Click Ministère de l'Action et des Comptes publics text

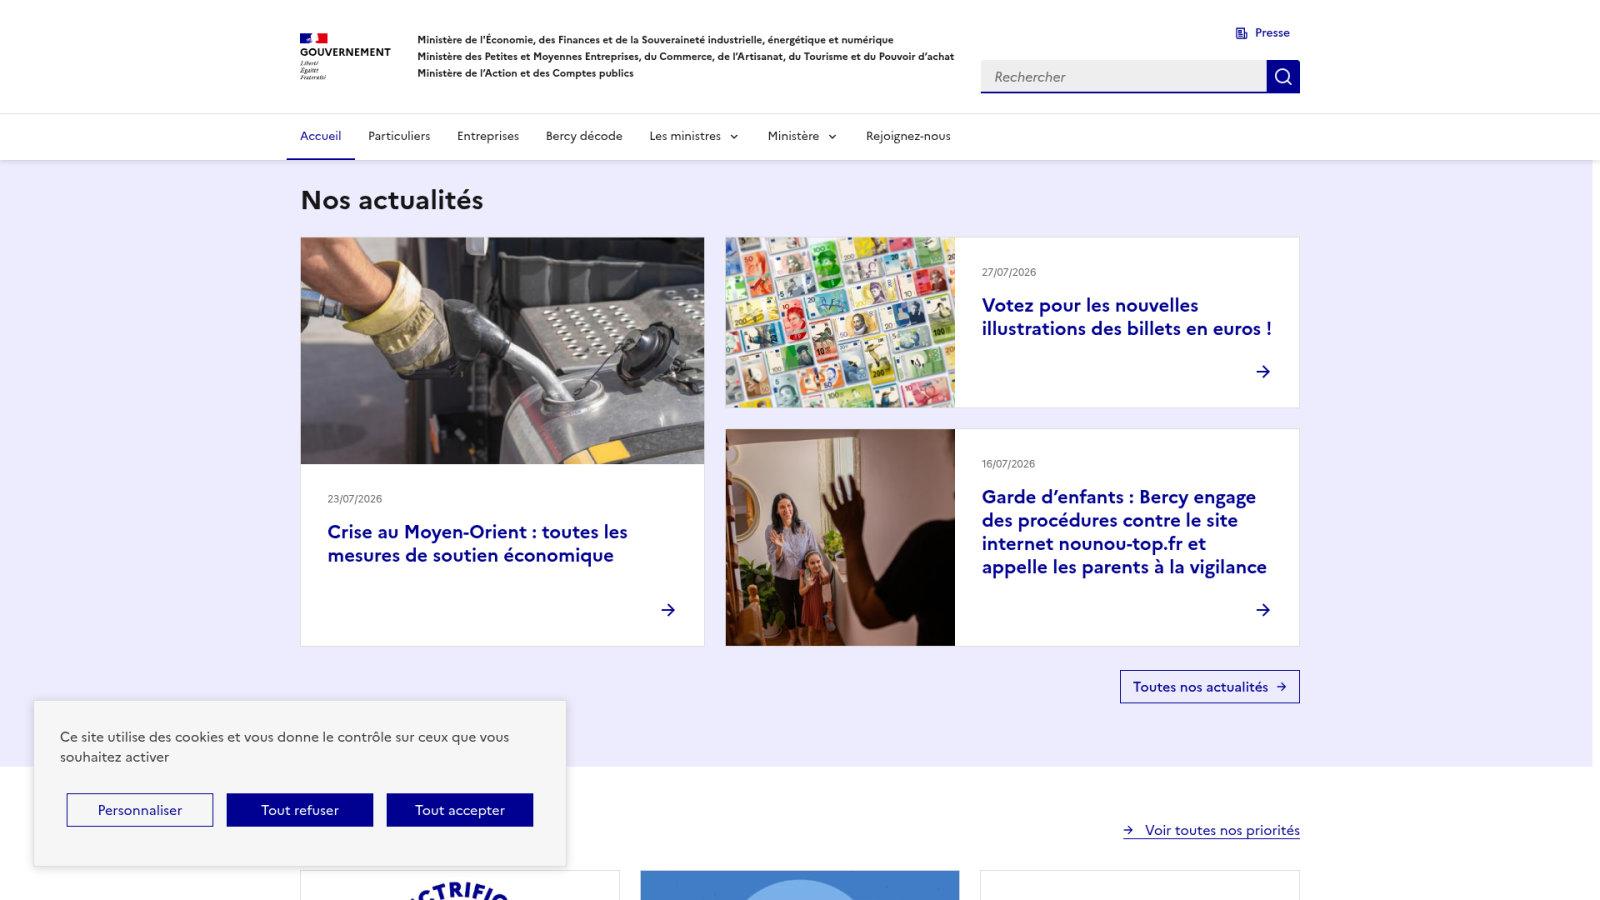pos(525,73)
